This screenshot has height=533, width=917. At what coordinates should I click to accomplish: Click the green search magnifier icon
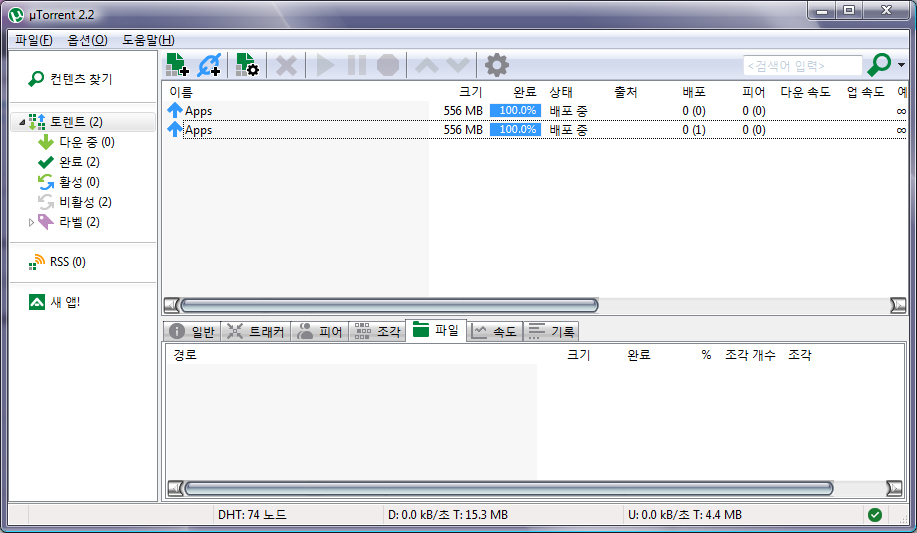coord(879,65)
